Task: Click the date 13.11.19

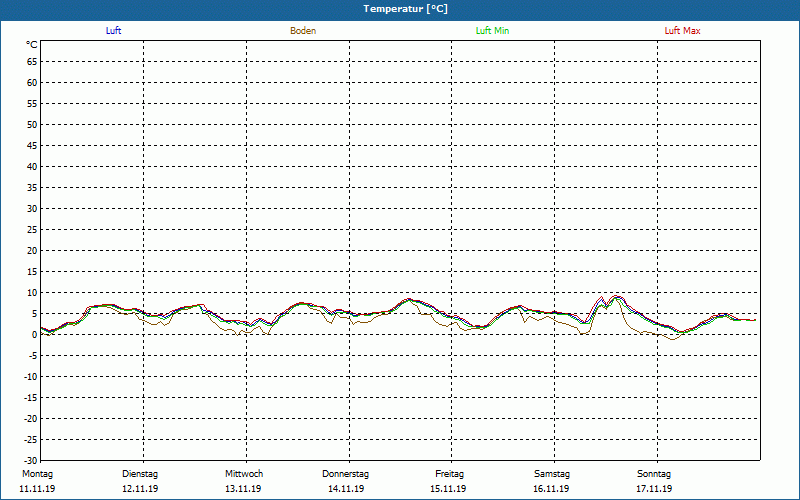Action: (x=243, y=489)
